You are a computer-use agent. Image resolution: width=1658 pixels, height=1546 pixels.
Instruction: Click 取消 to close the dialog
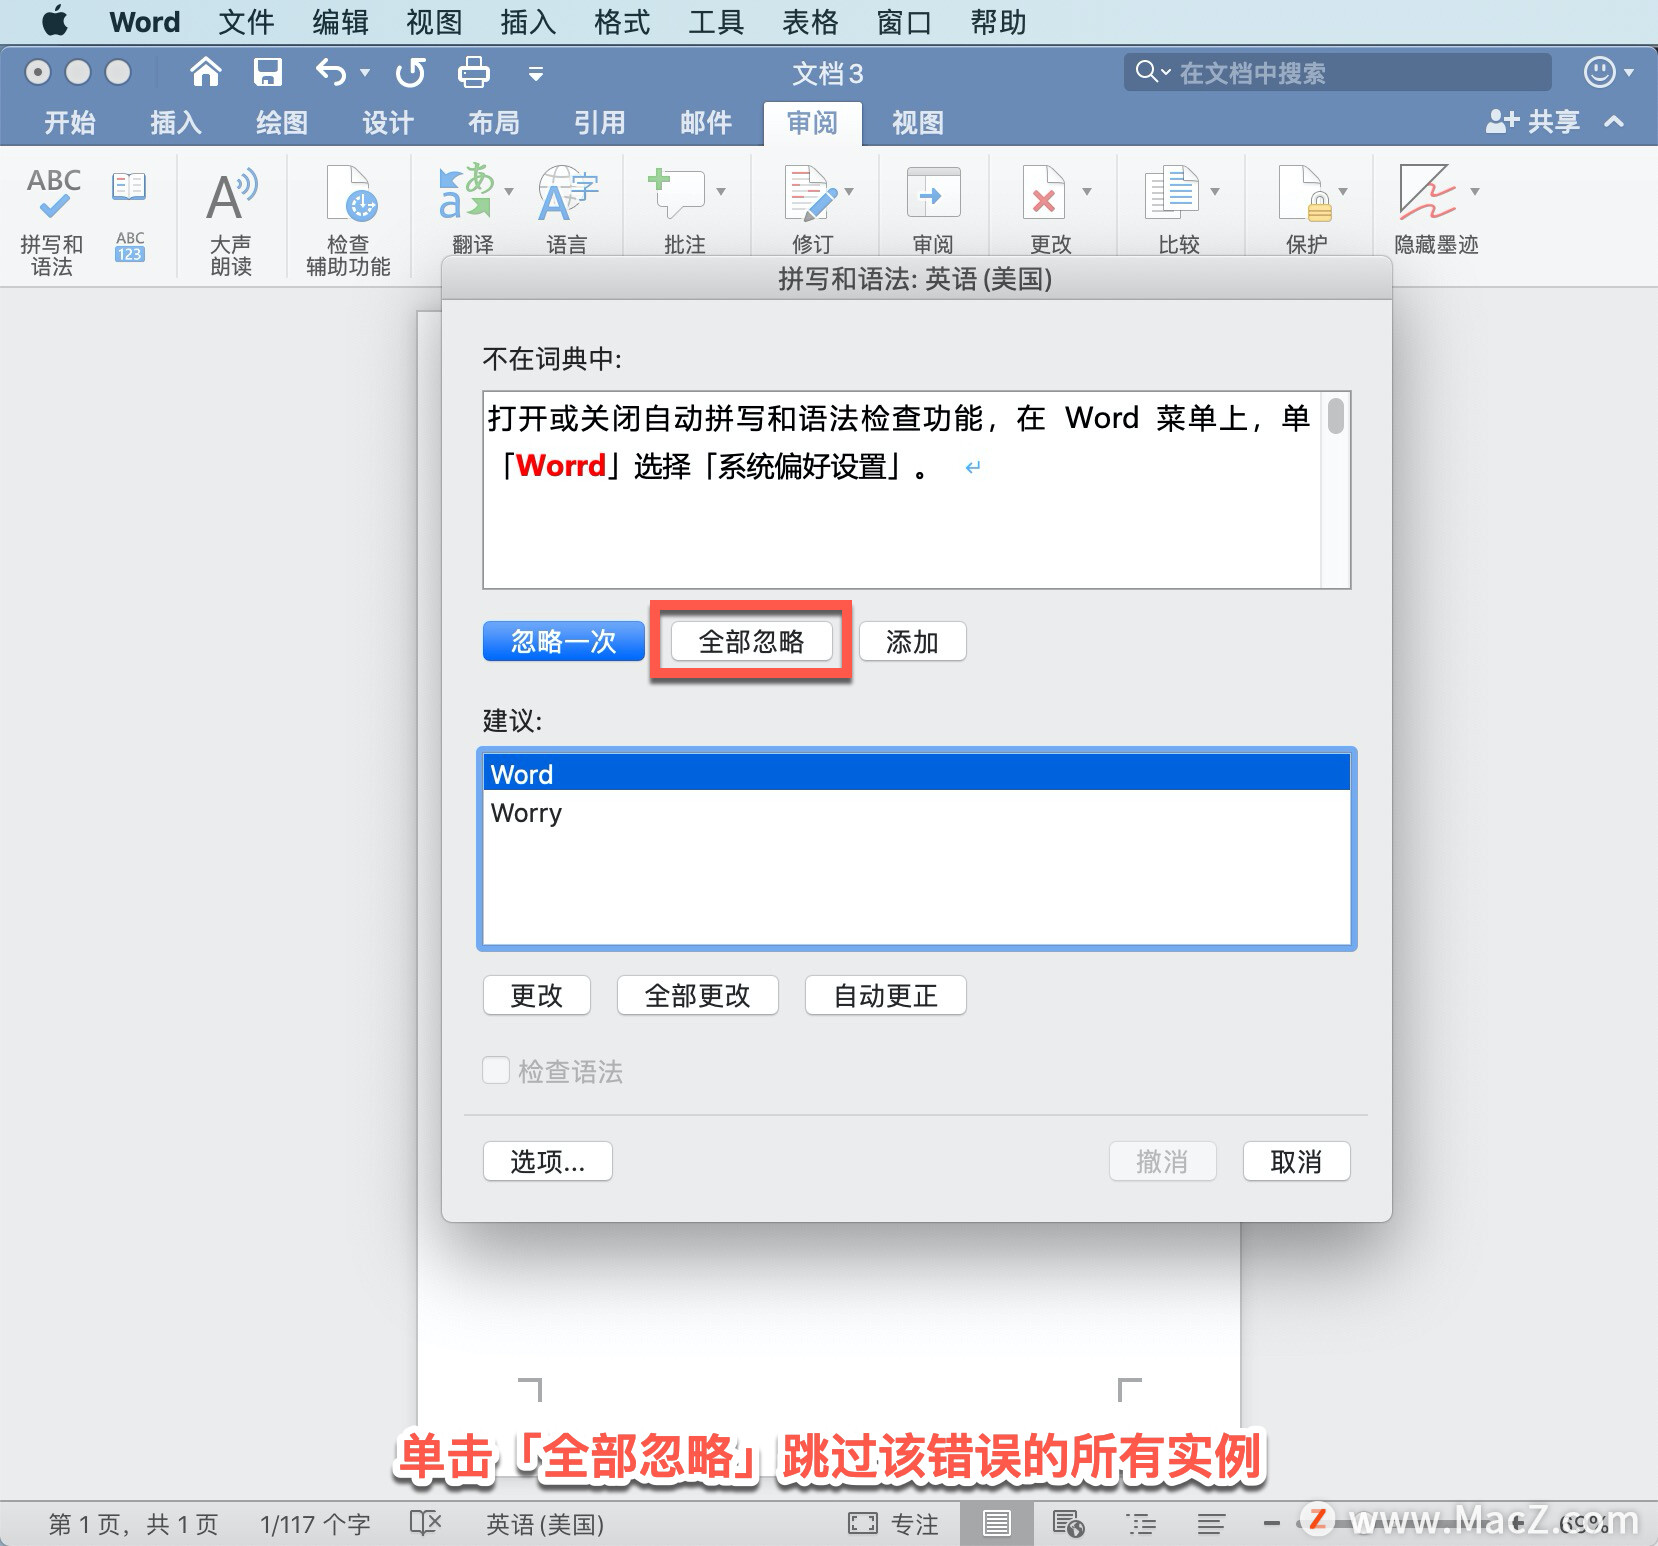point(1296,1161)
